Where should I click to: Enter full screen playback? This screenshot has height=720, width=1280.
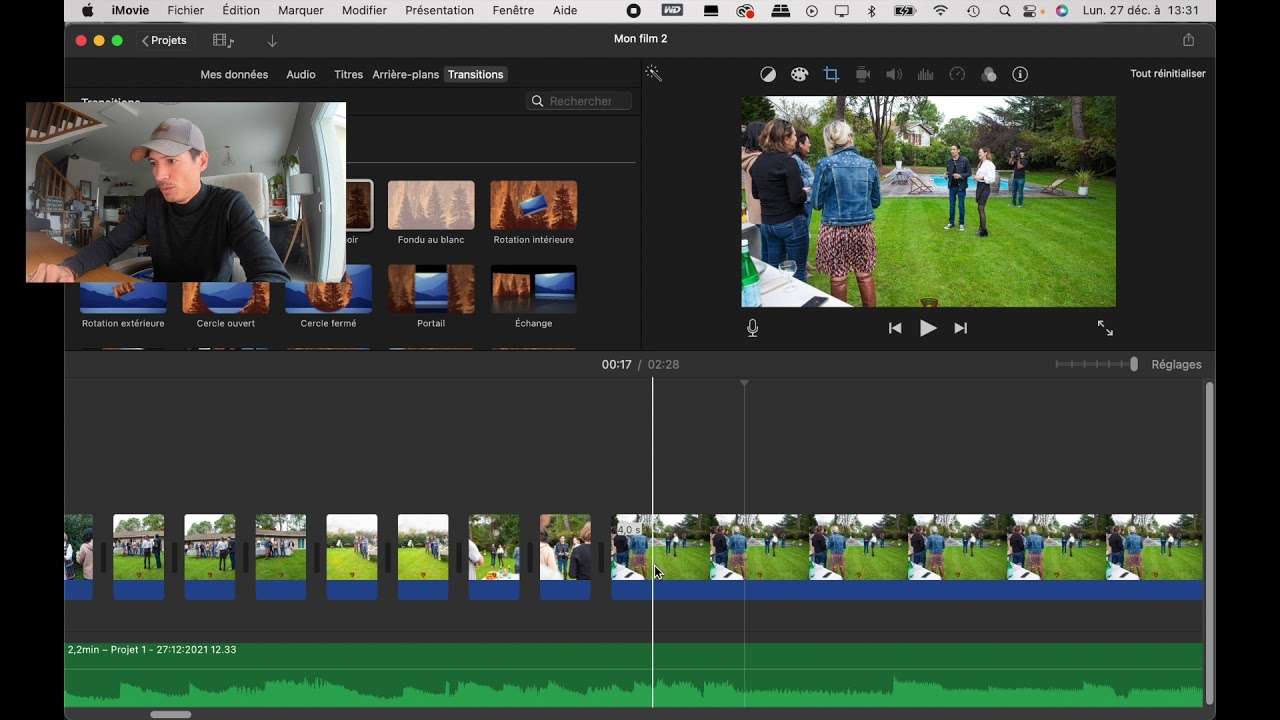[1105, 328]
